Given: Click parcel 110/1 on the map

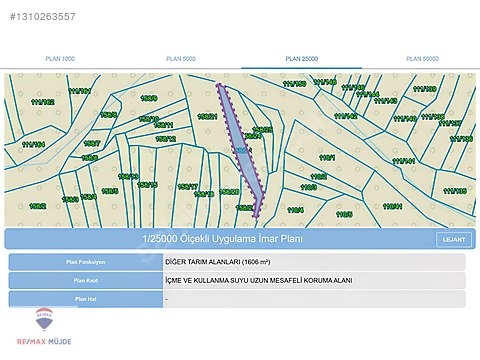Looking at the screenshot, I should (x=327, y=158).
